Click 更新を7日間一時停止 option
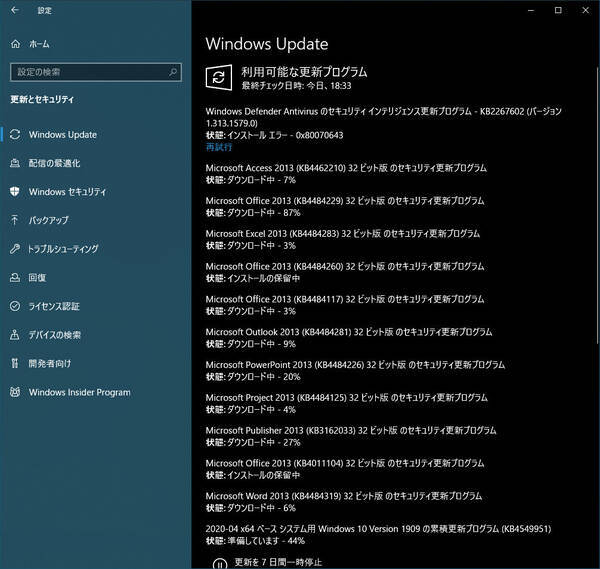The height and width of the screenshot is (569, 600). (278, 562)
